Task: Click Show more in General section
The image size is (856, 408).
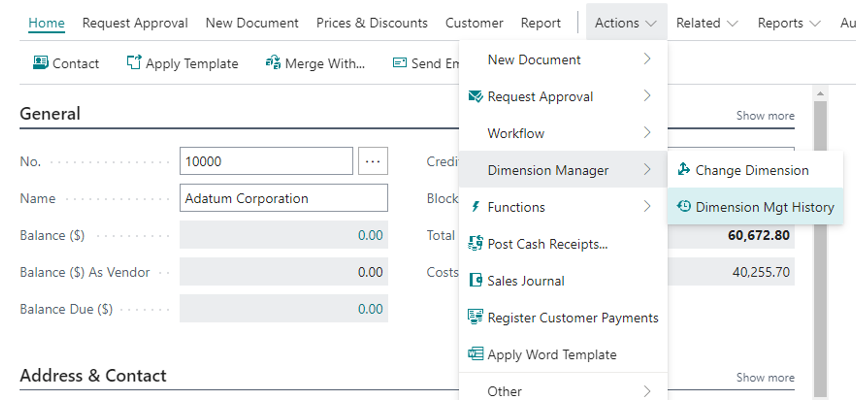Action: [765, 116]
